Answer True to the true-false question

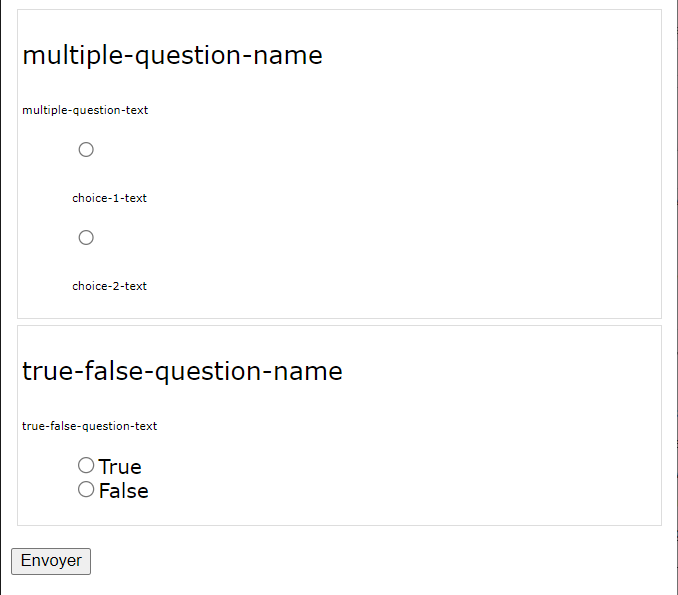[x=86, y=465]
